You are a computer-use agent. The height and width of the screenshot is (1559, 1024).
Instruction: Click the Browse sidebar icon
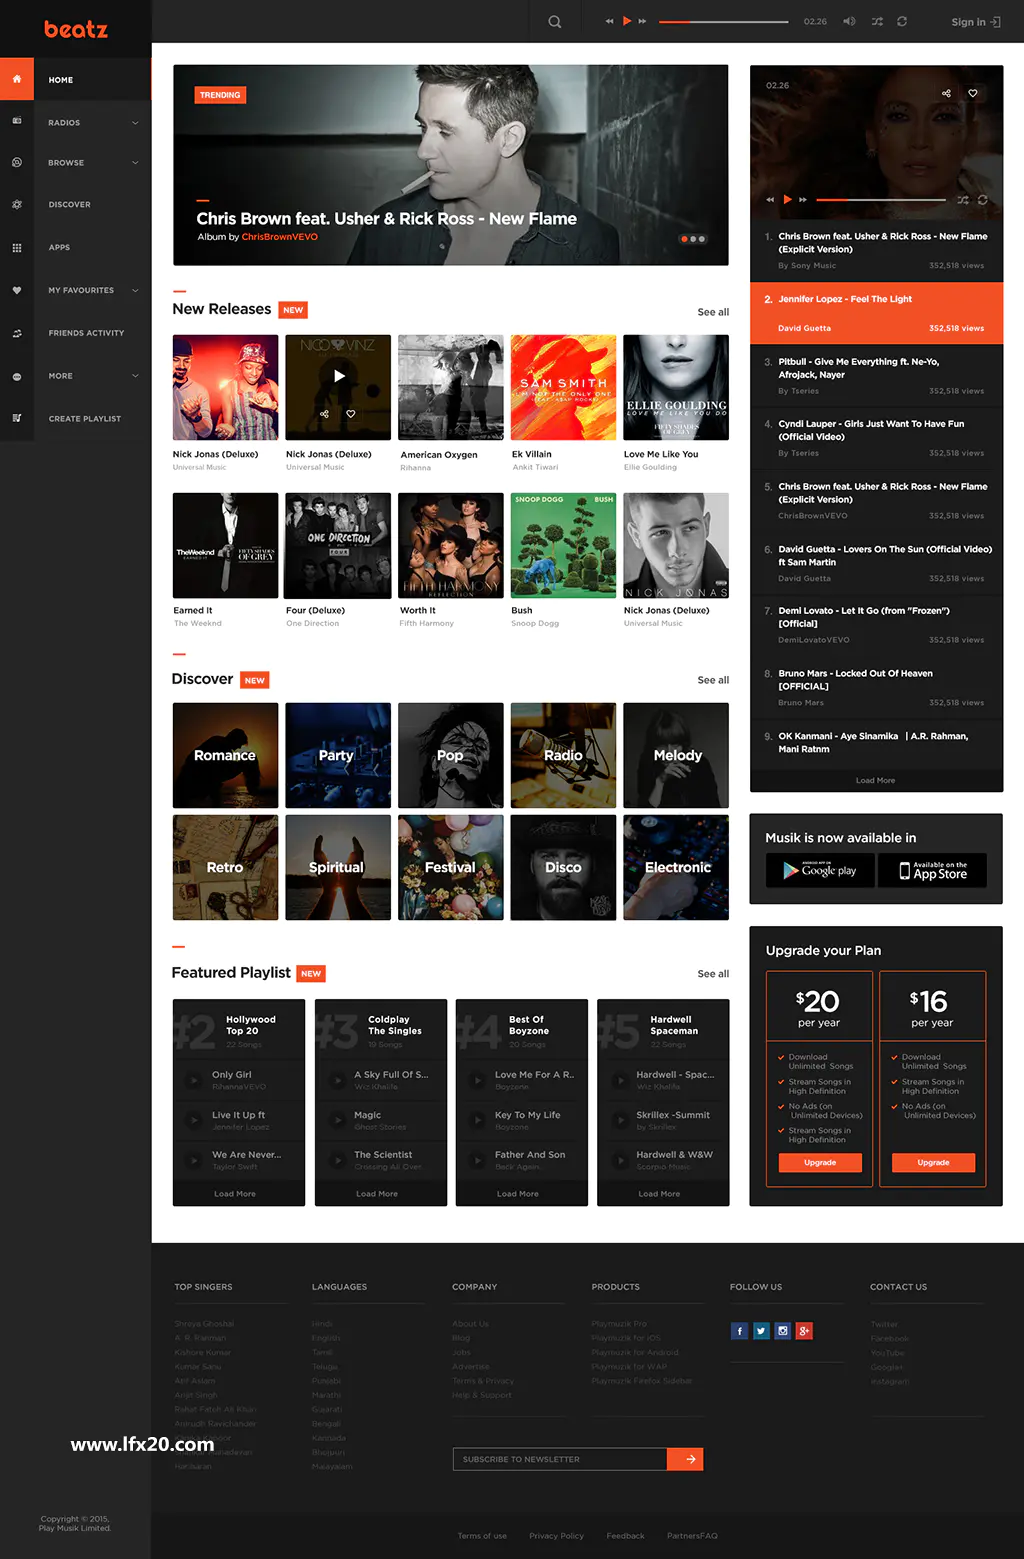coord(17,162)
